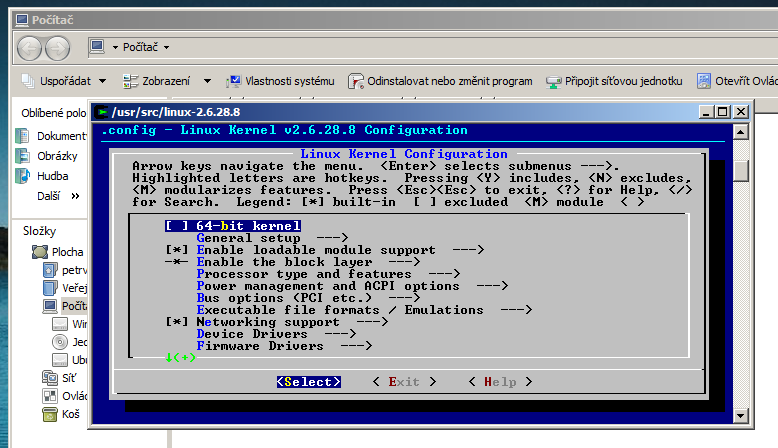Image resolution: width=778 pixels, height=448 pixels.
Task: Open dropdown arrow before Počítač breadcrumb
Action: (115, 48)
